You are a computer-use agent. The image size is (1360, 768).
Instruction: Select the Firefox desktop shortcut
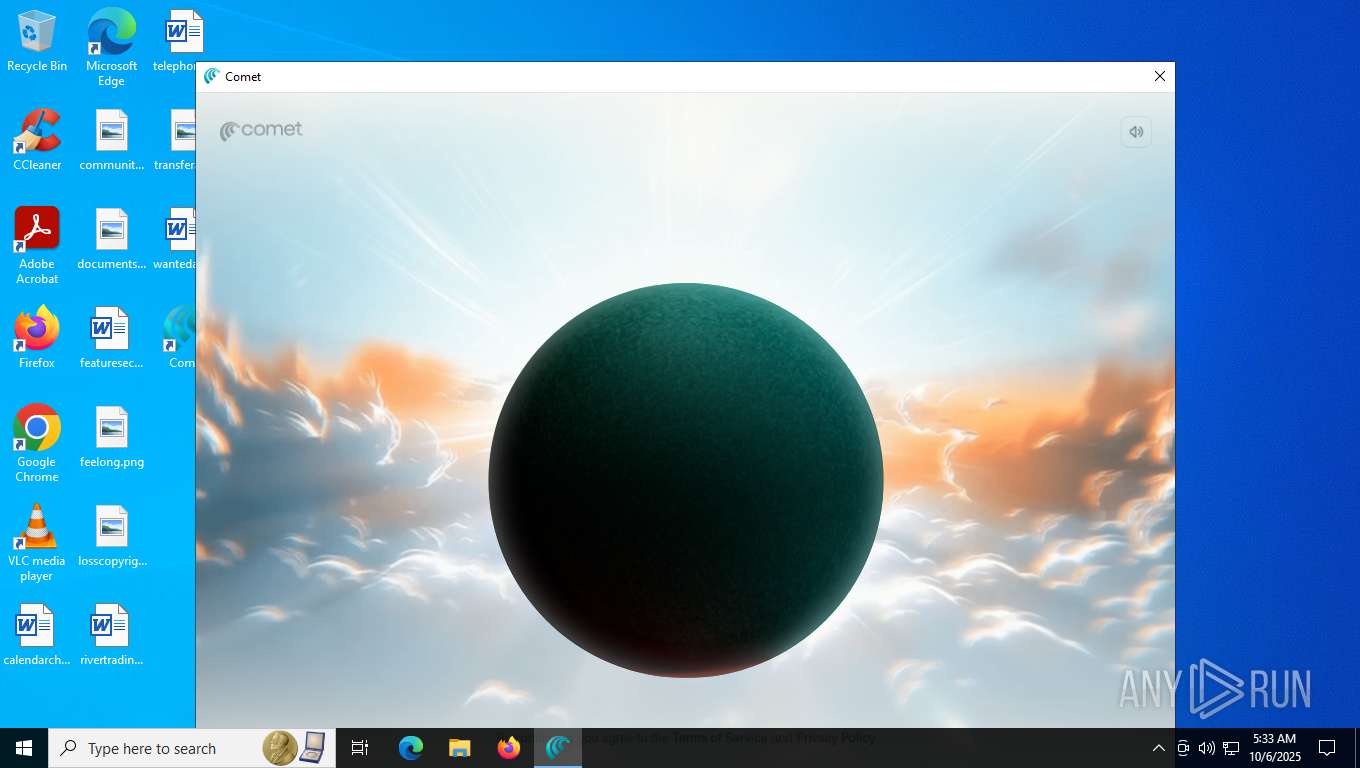[37, 338]
